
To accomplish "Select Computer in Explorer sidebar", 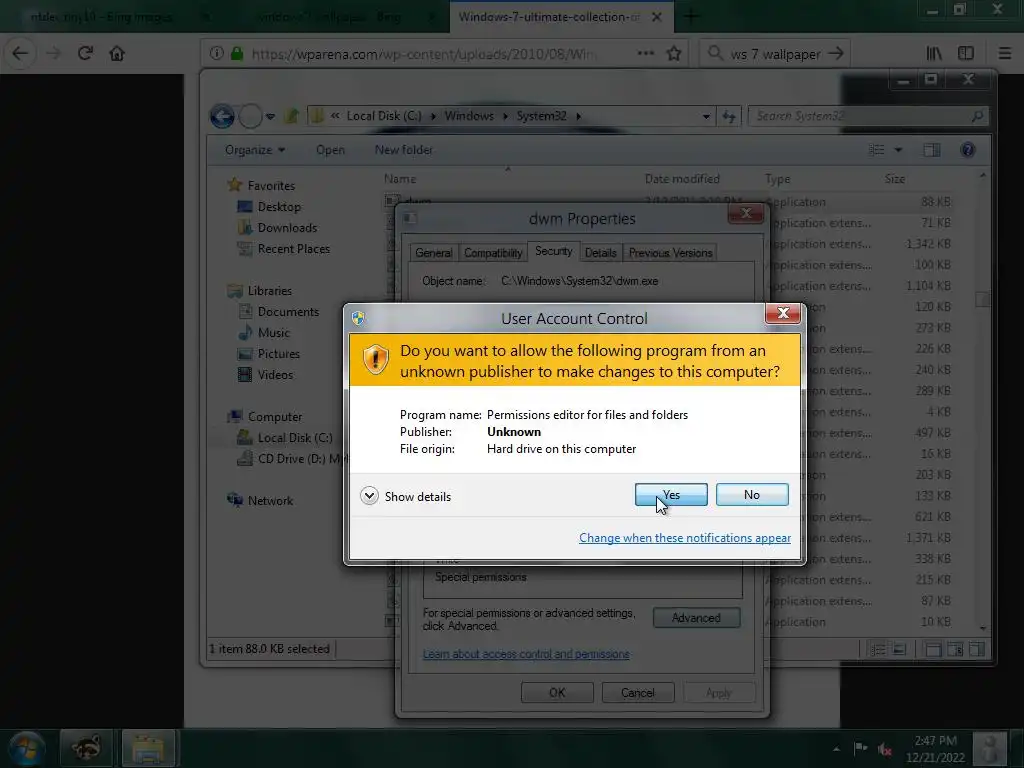I will (275, 417).
